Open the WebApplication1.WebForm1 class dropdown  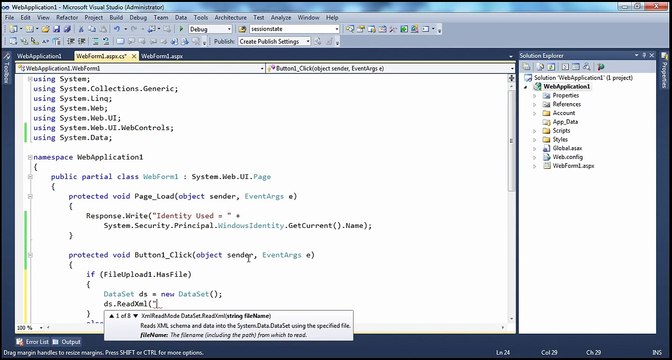click(262, 69)
